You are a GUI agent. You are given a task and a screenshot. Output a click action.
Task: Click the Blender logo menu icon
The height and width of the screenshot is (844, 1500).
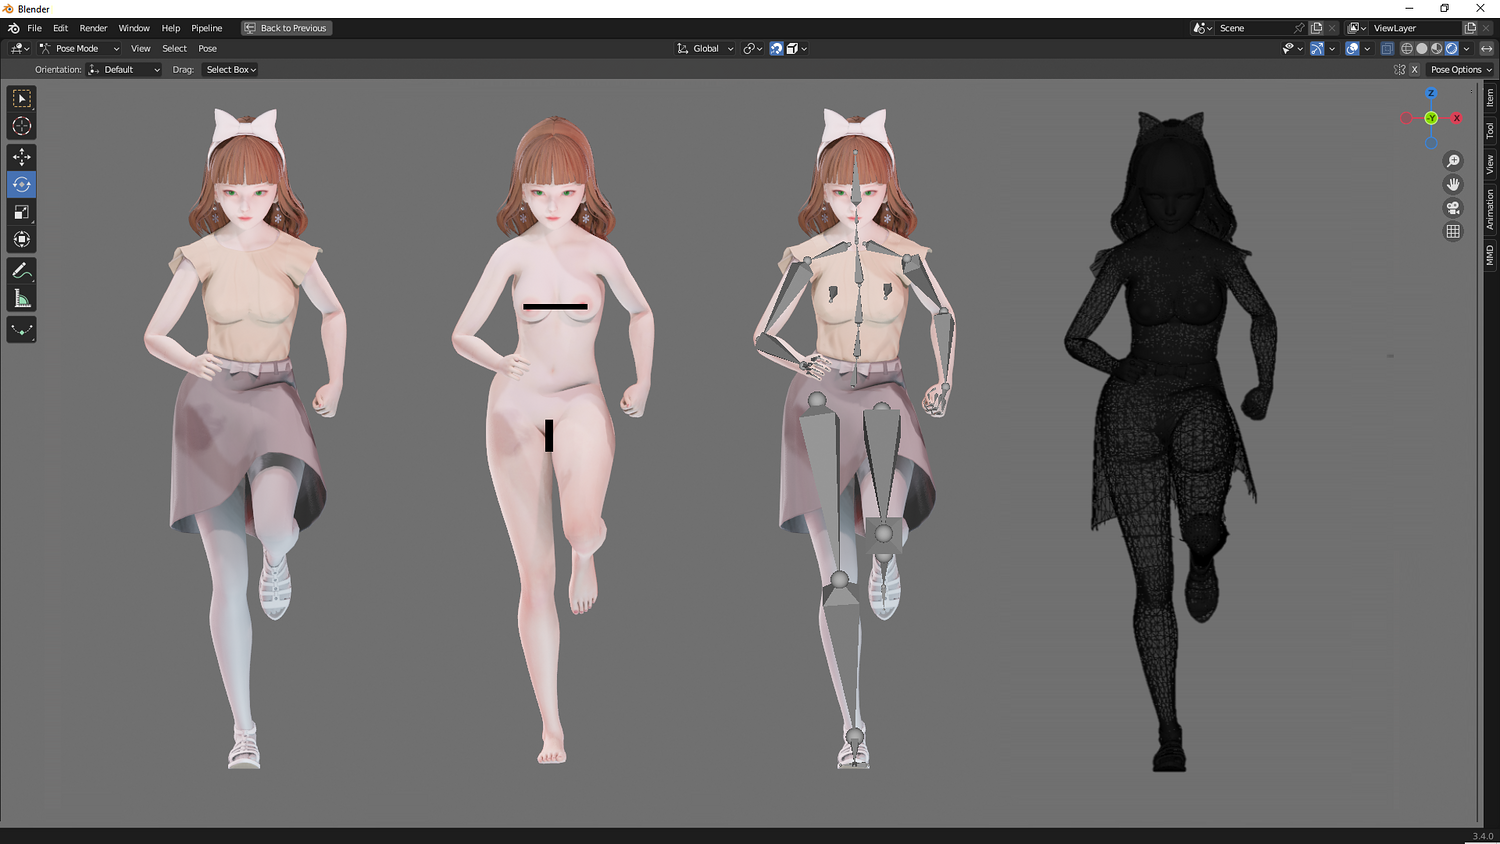[x=13, y=28]
